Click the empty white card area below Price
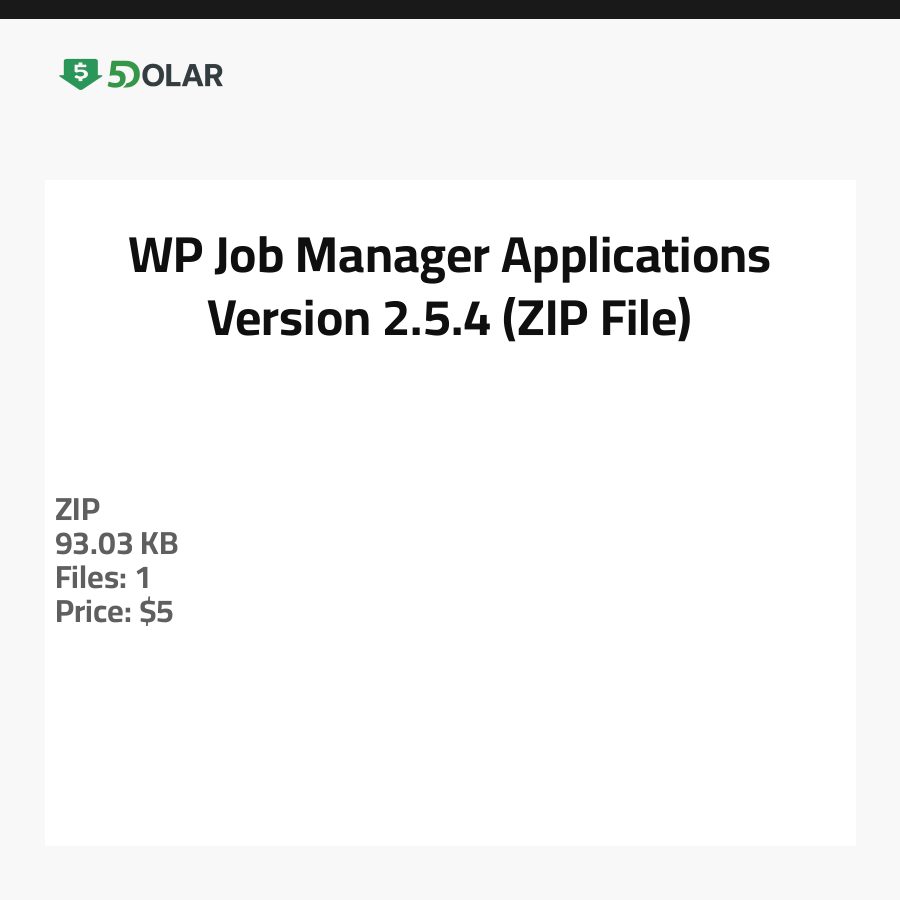The image size is (900, 900). click(450, 740)
